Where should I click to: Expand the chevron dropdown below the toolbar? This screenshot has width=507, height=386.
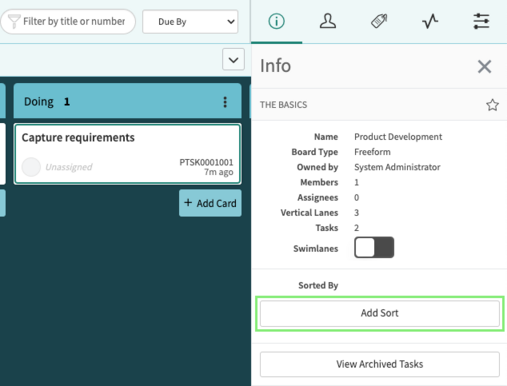point(233,60)
